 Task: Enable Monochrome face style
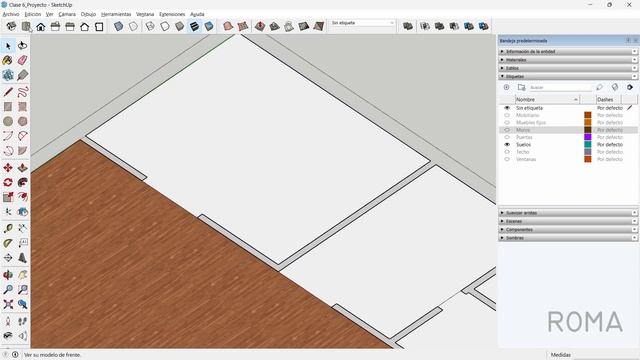[209, 27]
